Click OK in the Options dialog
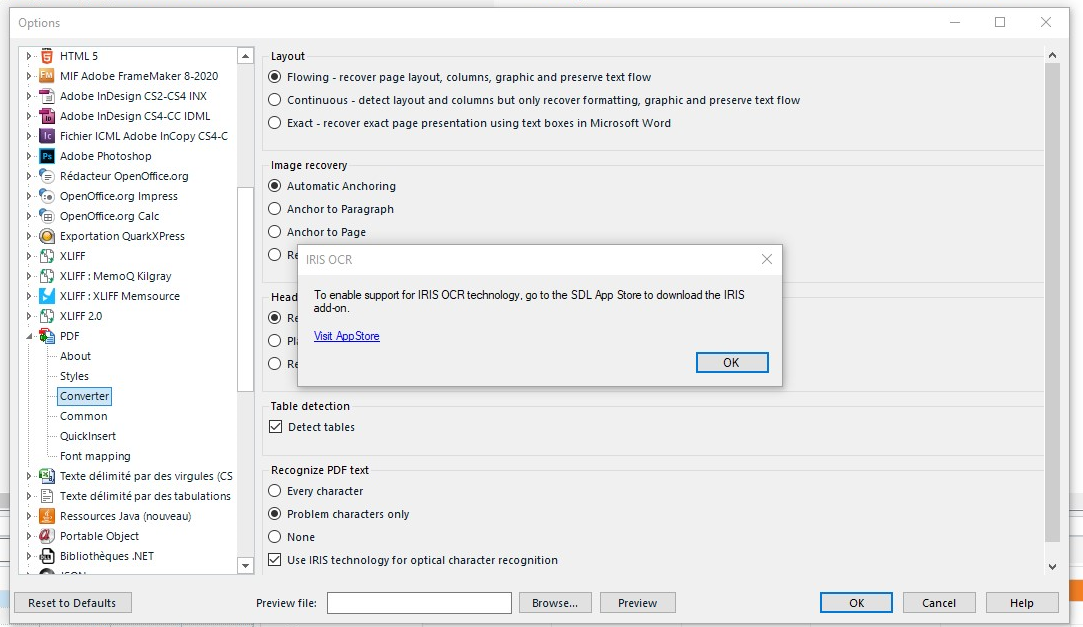1083x627 pixels. (856, 603)
